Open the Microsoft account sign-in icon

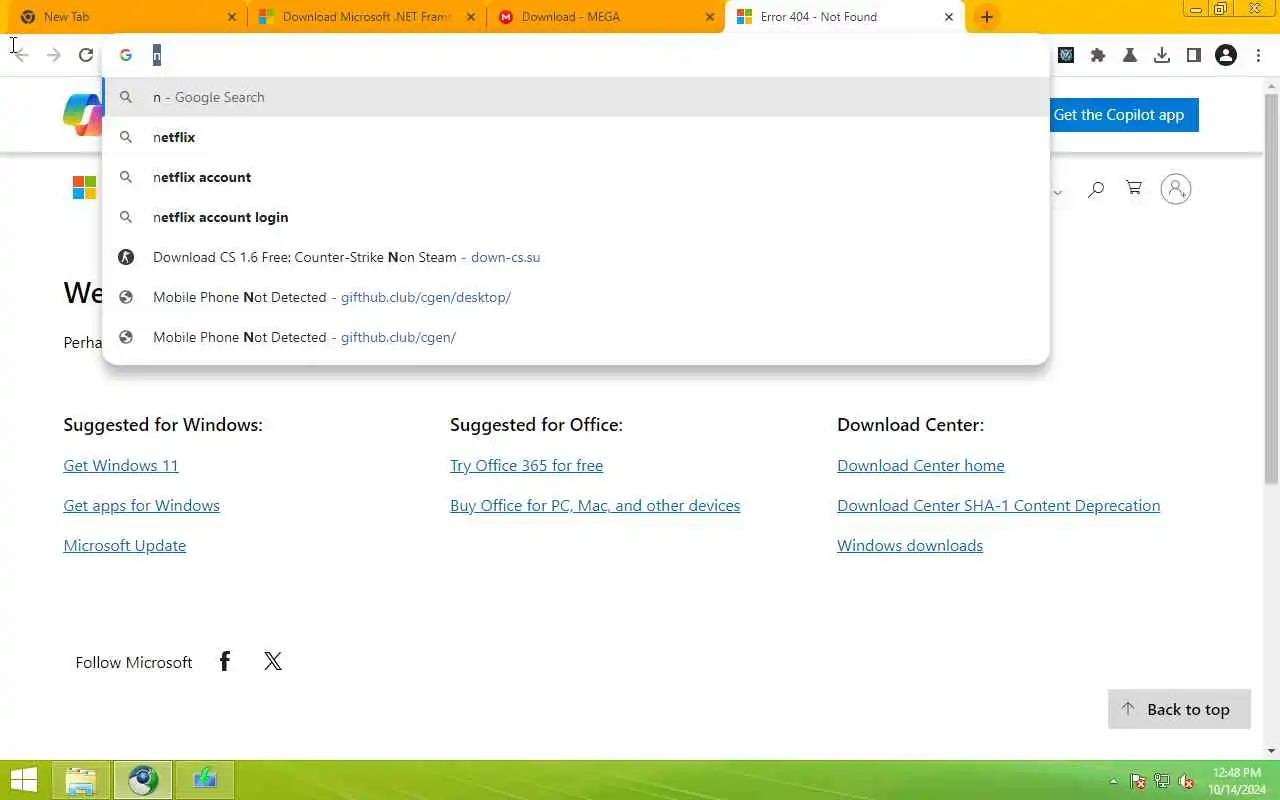click(x=1176, y=189)
